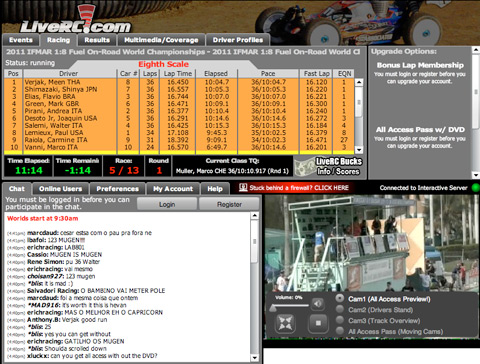Viewport: 480px width, 364px height.
Task: Click the Current Class TQ Muller entry
Action: coord(232,171)
